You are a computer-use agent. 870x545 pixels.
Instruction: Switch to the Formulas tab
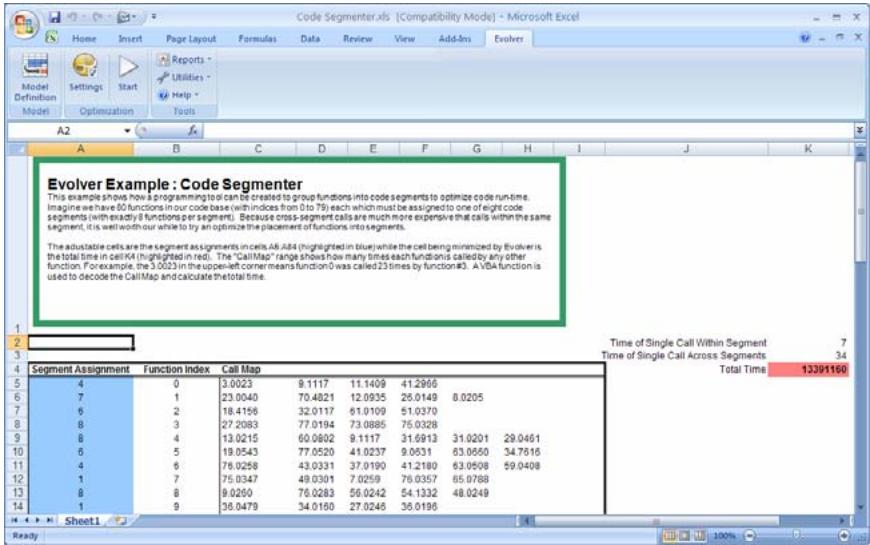point(257,39)
